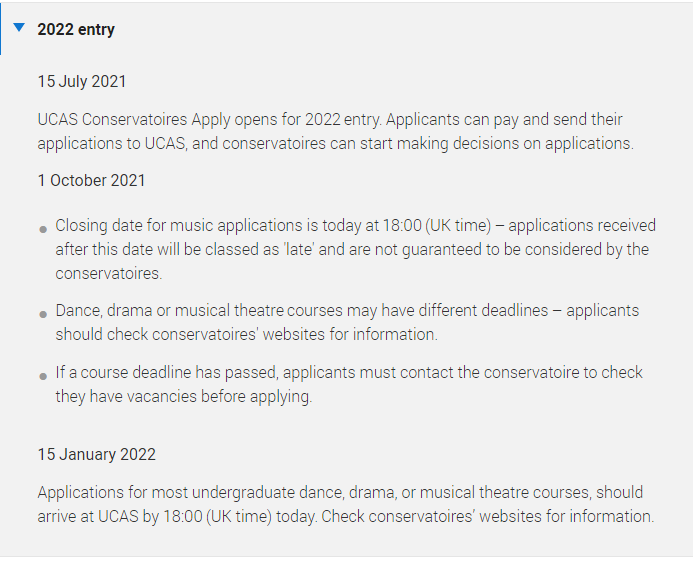Click the "Closing date for music applications" bullet text
This screenshot has width=697, height=564.
click(x=356, y=249)
